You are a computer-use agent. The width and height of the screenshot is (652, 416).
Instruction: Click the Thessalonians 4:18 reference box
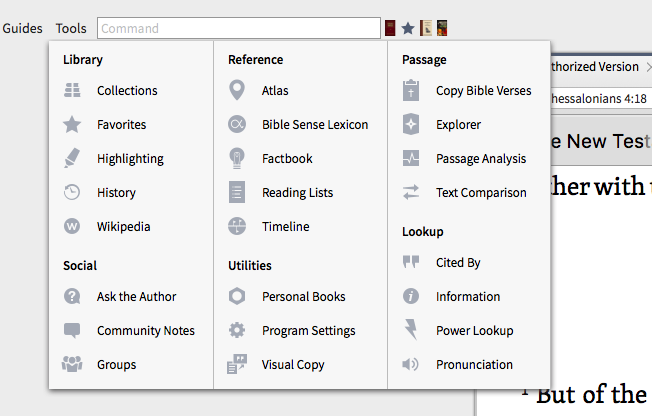[590, 99]
